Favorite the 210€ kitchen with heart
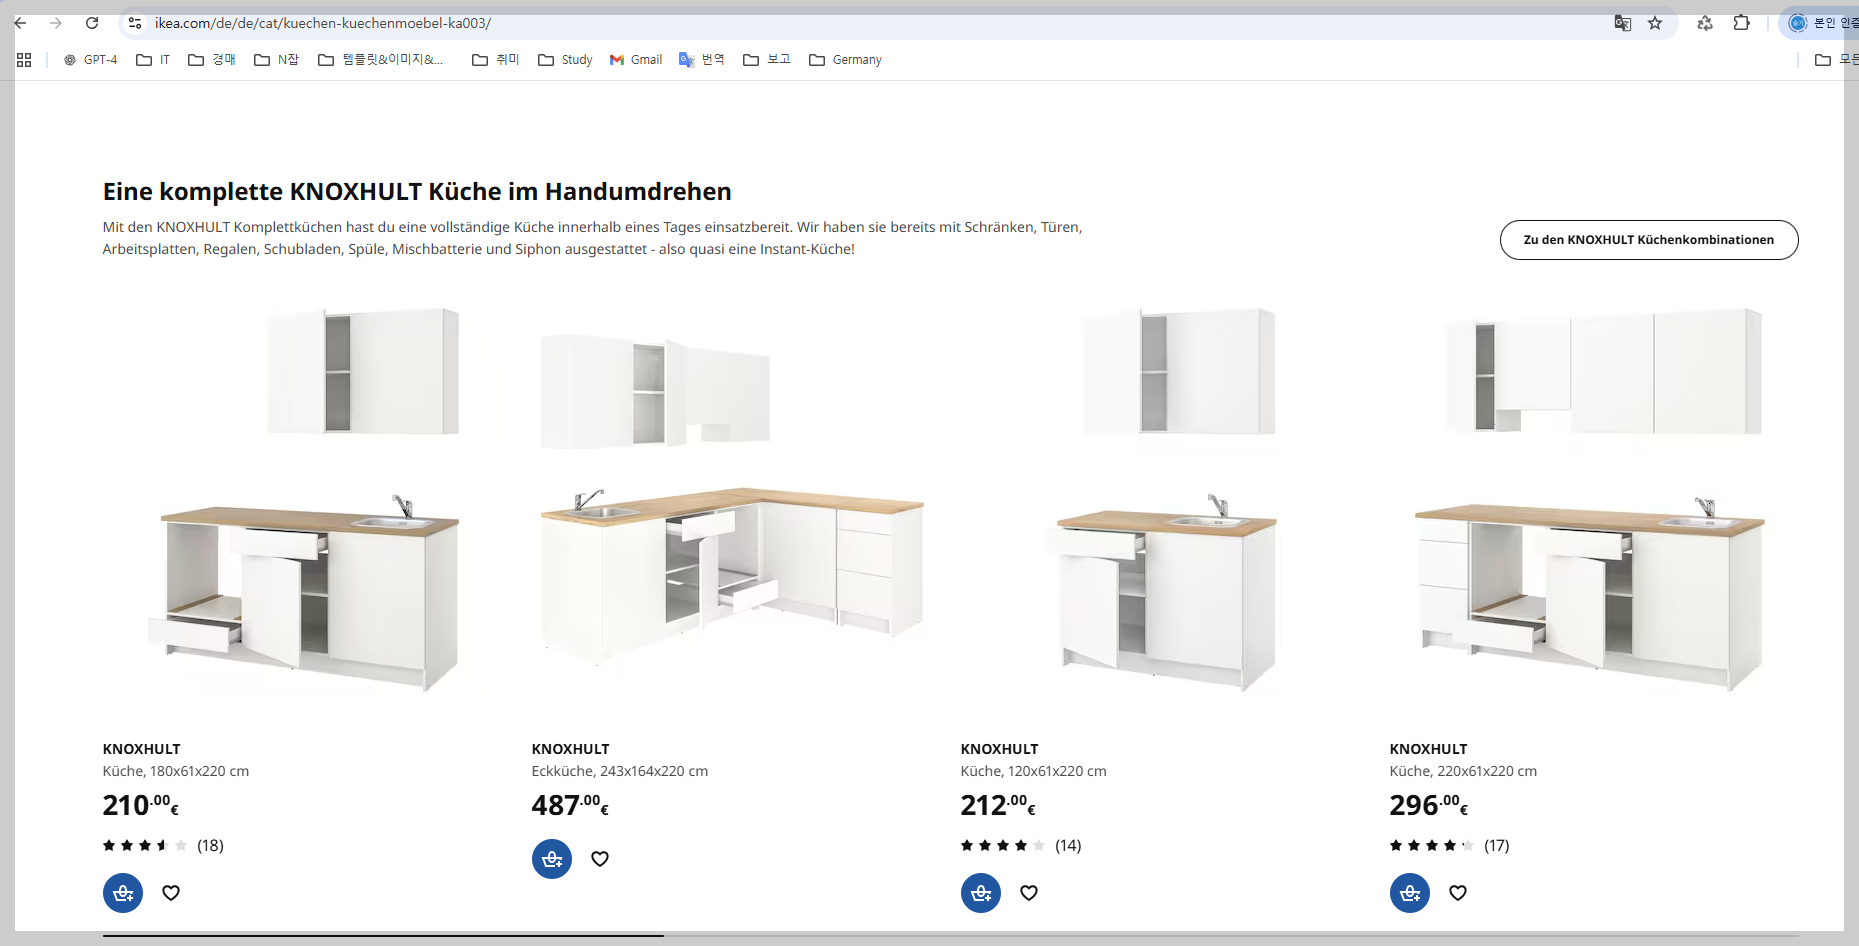The image size is (1859, 946). pos(171,893)
